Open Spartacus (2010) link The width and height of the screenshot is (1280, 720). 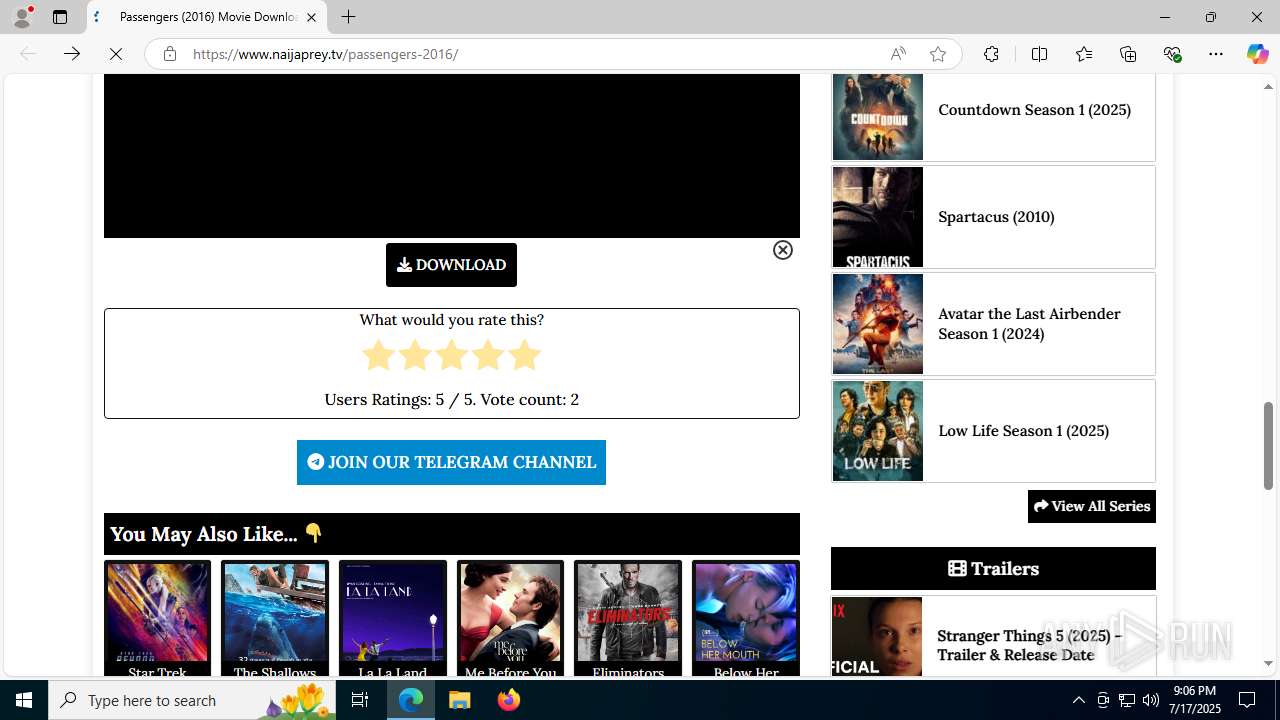[996, 217]
